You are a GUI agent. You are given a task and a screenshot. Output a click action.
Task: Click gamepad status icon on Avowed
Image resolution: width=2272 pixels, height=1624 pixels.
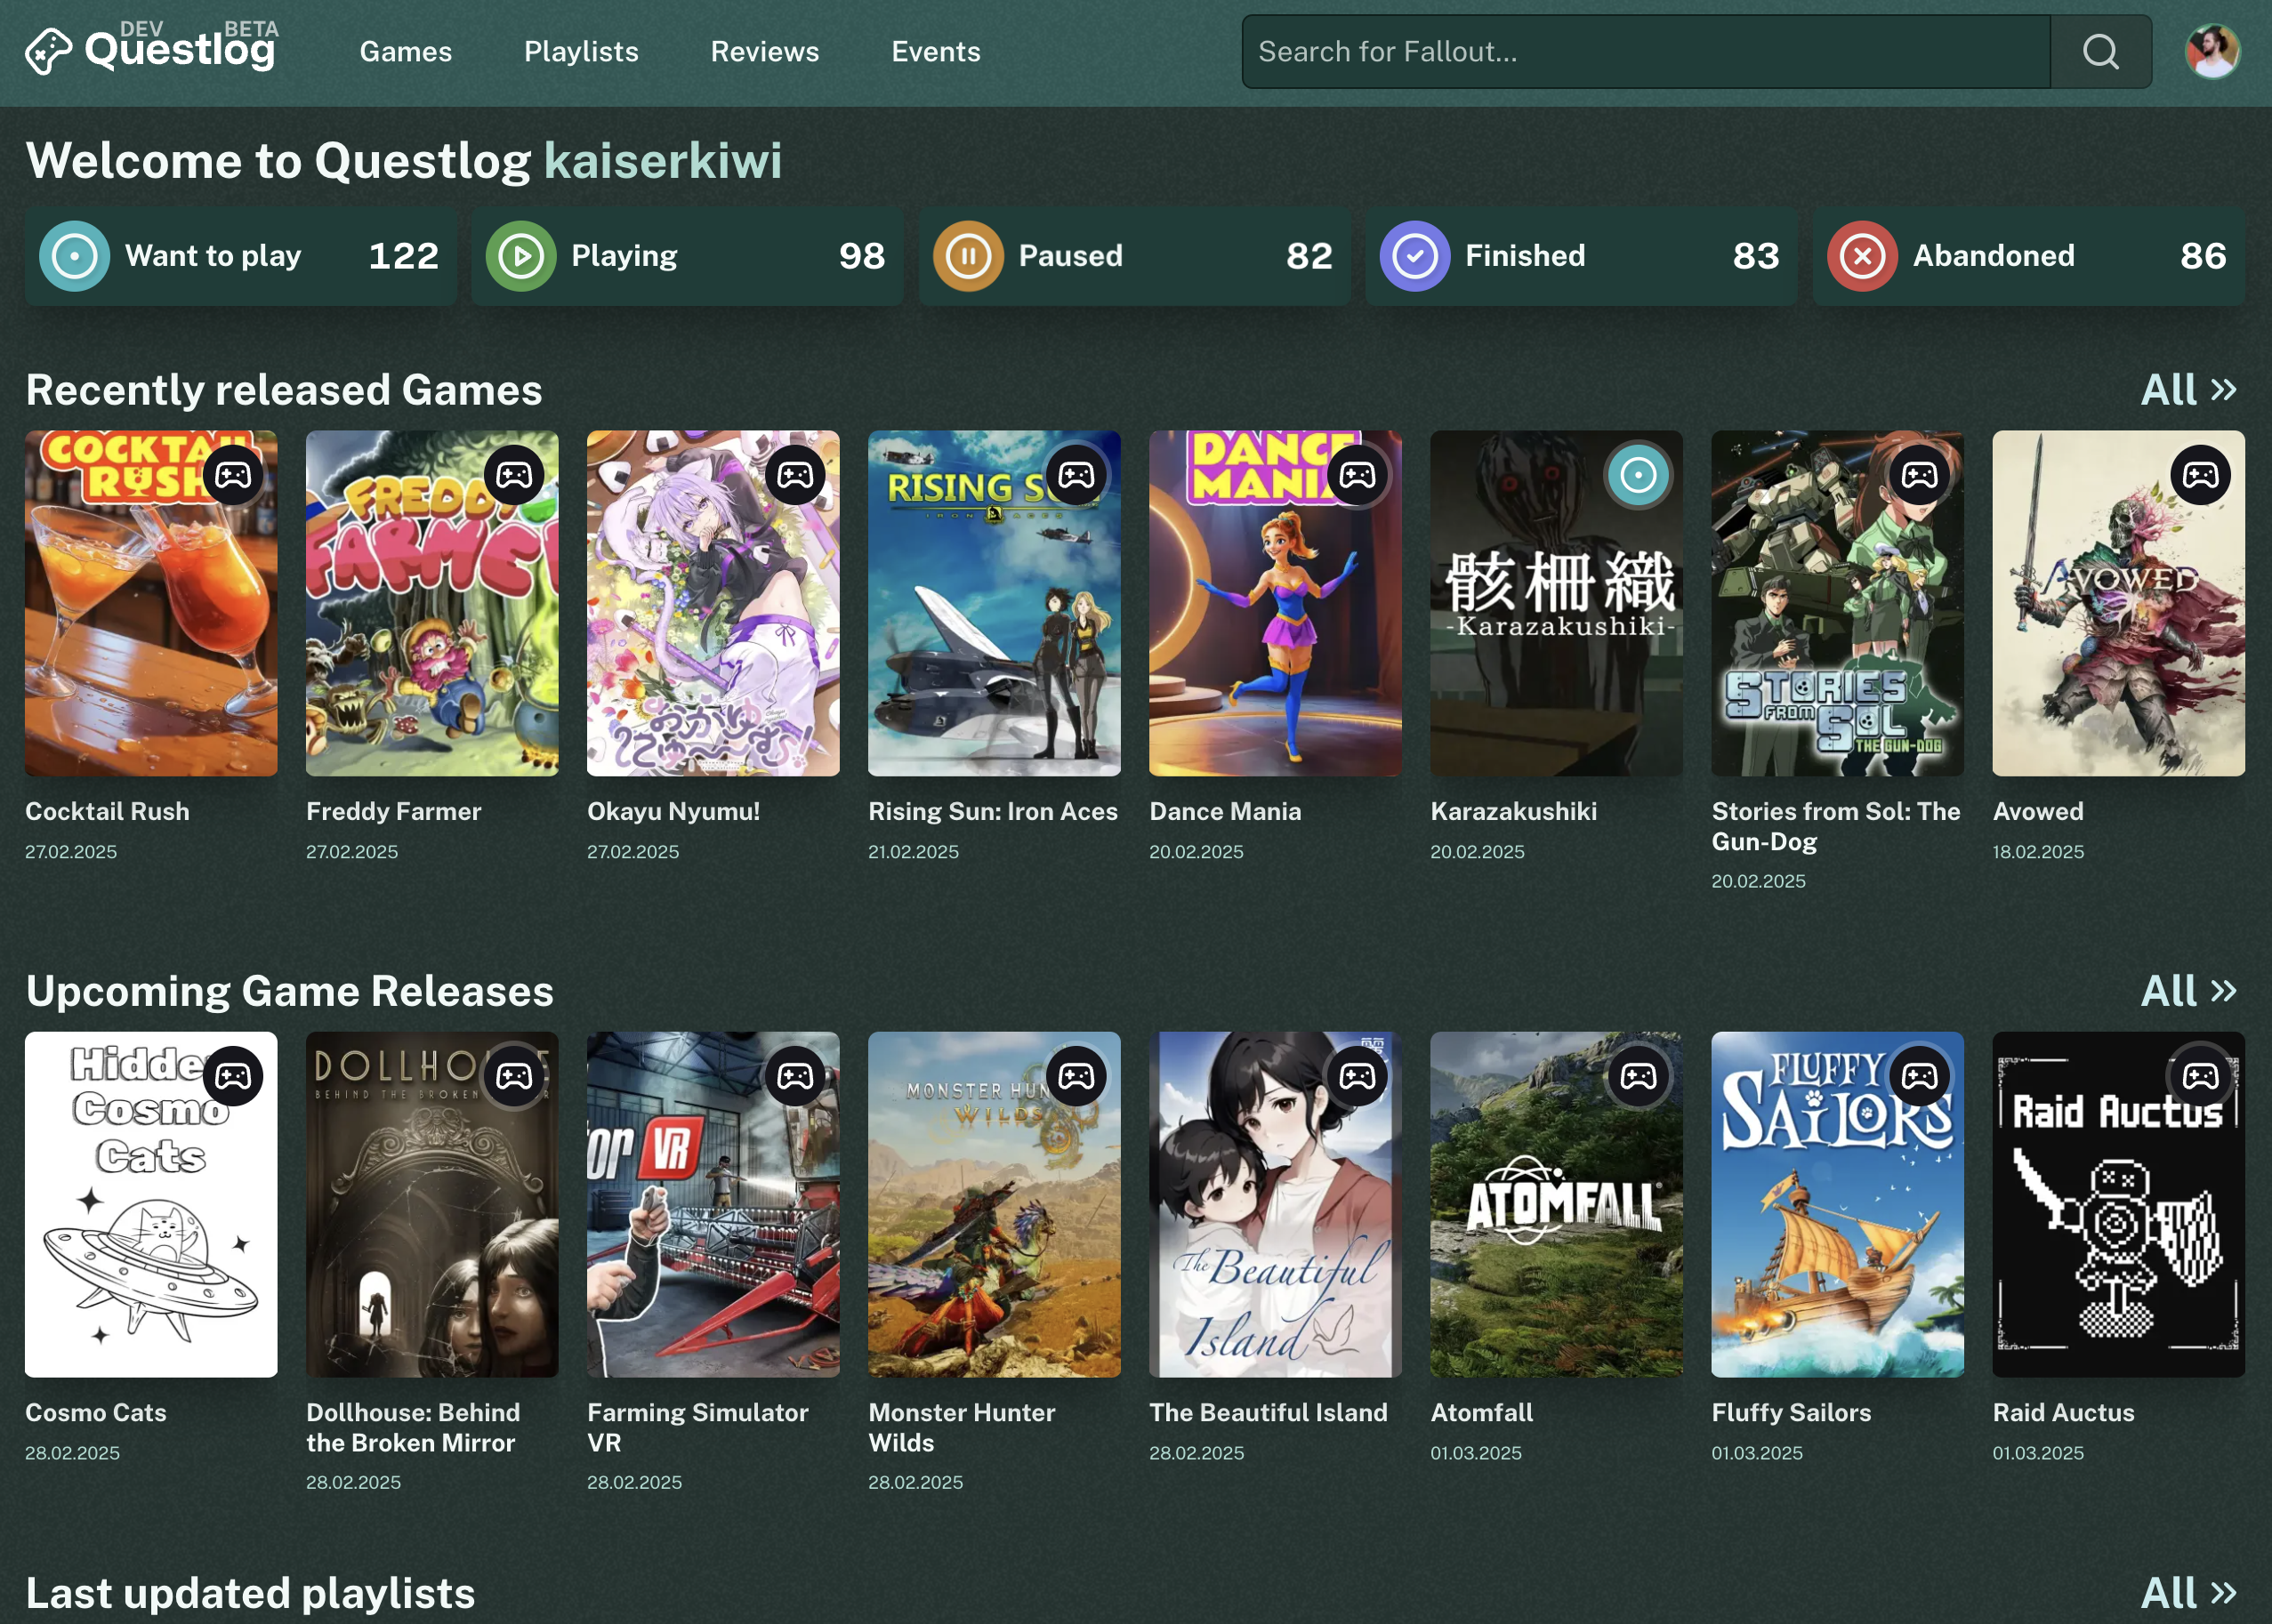2200,475
